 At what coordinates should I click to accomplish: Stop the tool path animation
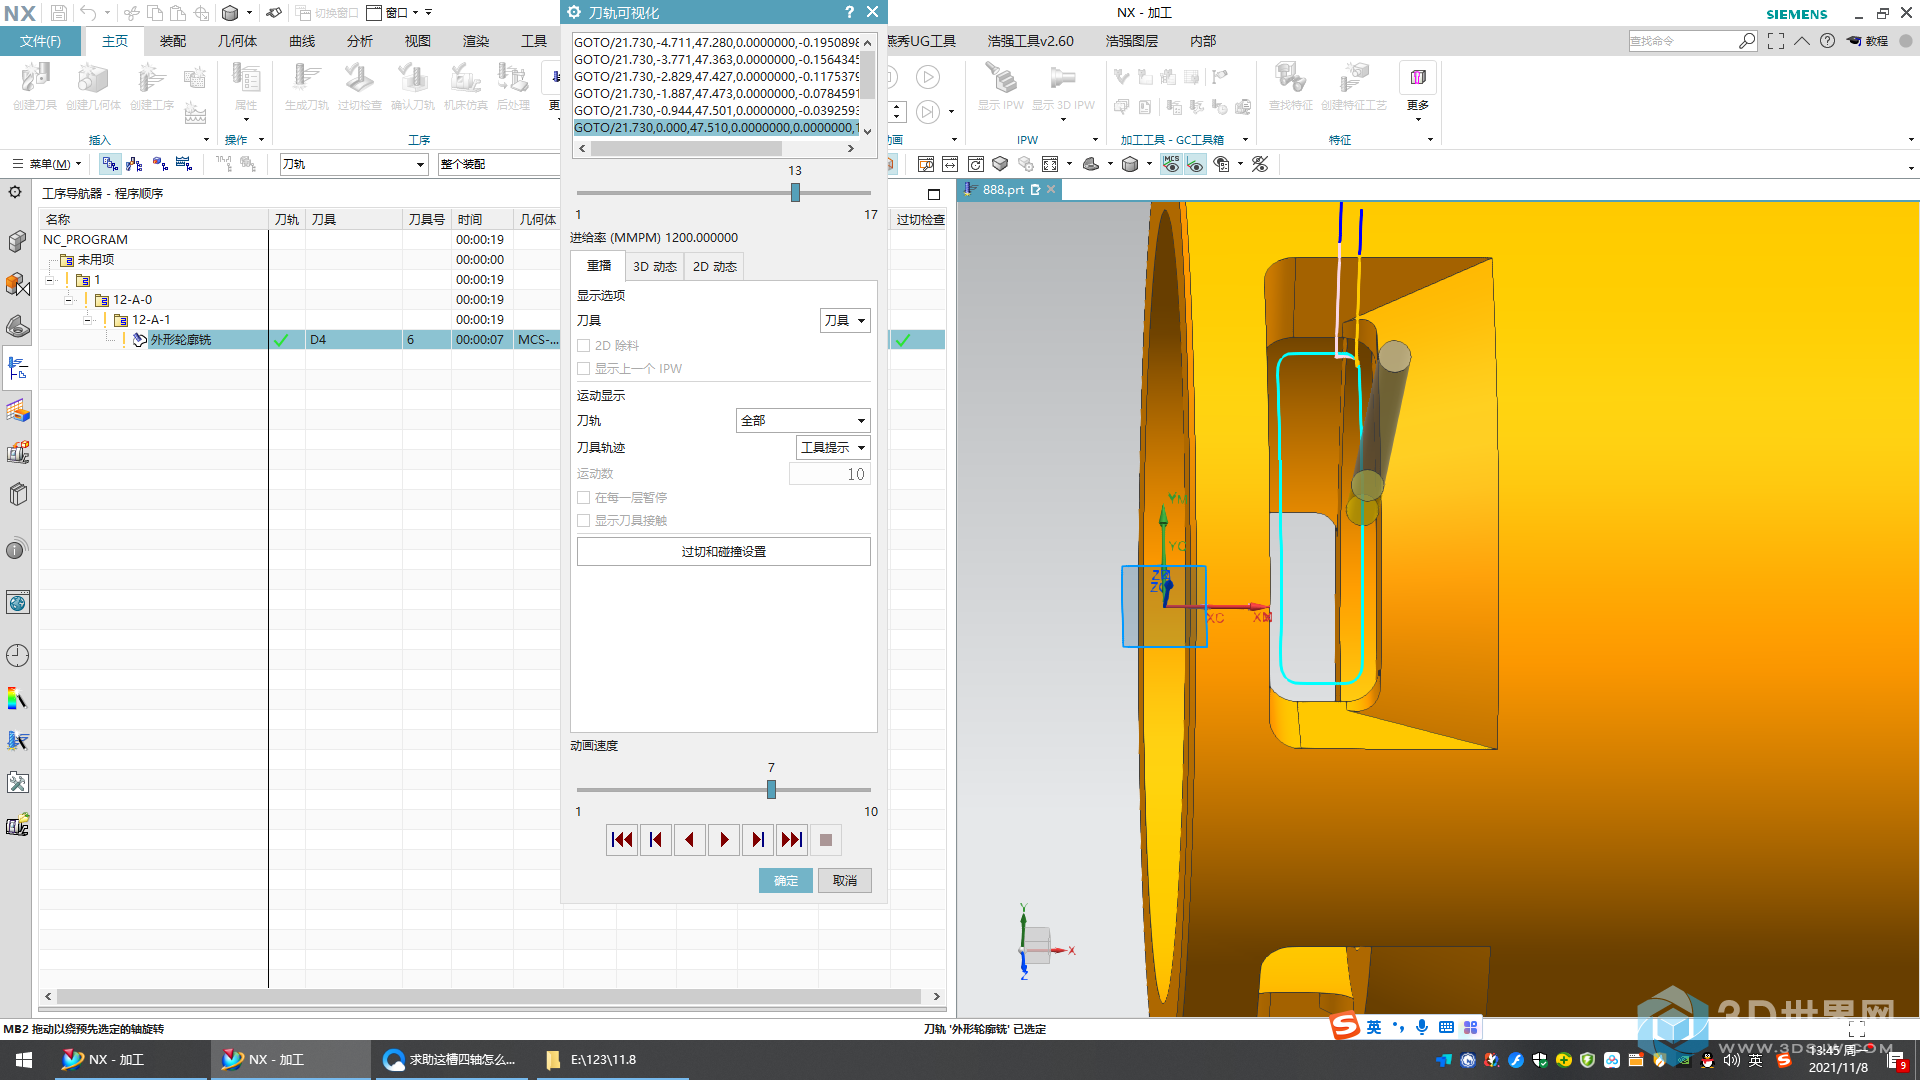click(x=826, y=840)
